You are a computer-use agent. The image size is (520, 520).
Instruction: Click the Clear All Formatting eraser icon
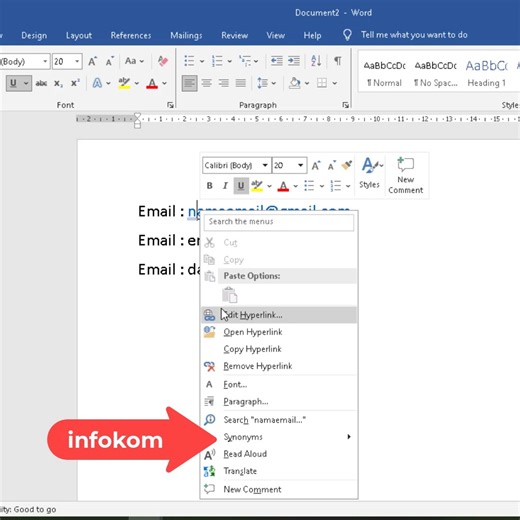tap(163, 61)
